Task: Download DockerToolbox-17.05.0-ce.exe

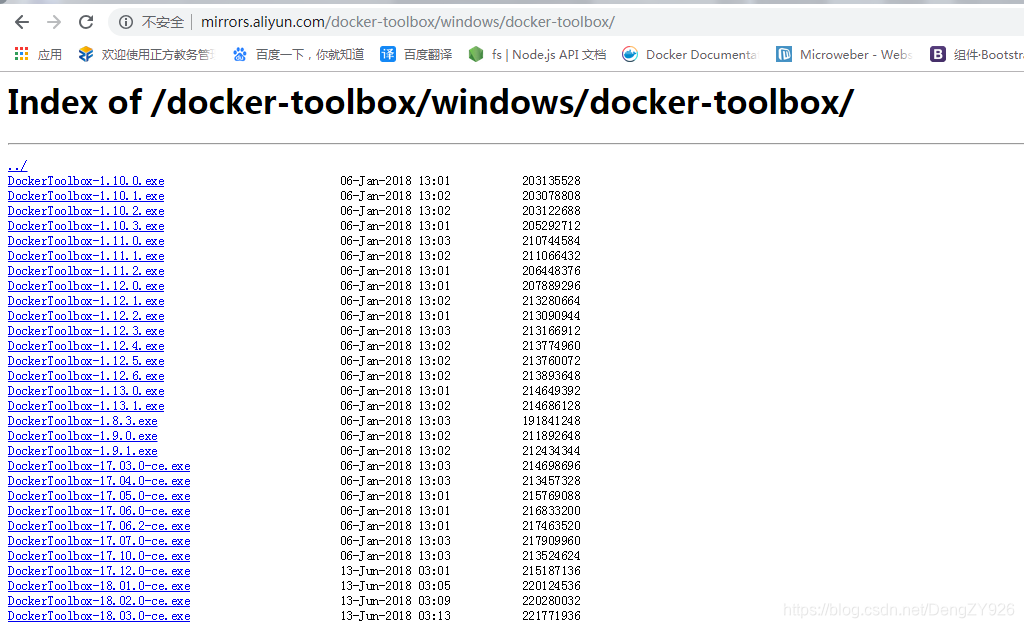Action: (x=99, y=496)
